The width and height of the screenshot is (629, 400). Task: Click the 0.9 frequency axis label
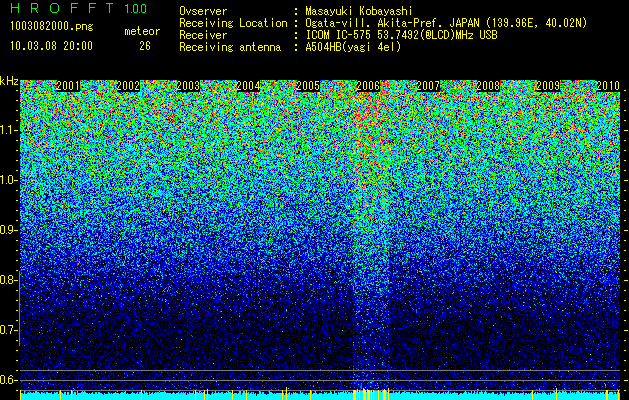[8, 230]
